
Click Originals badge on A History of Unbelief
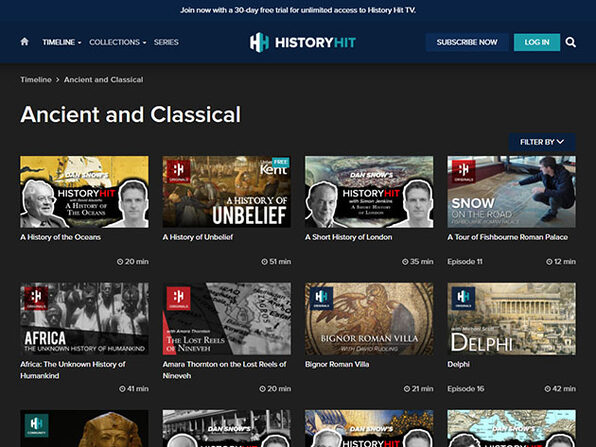[178, 171]
